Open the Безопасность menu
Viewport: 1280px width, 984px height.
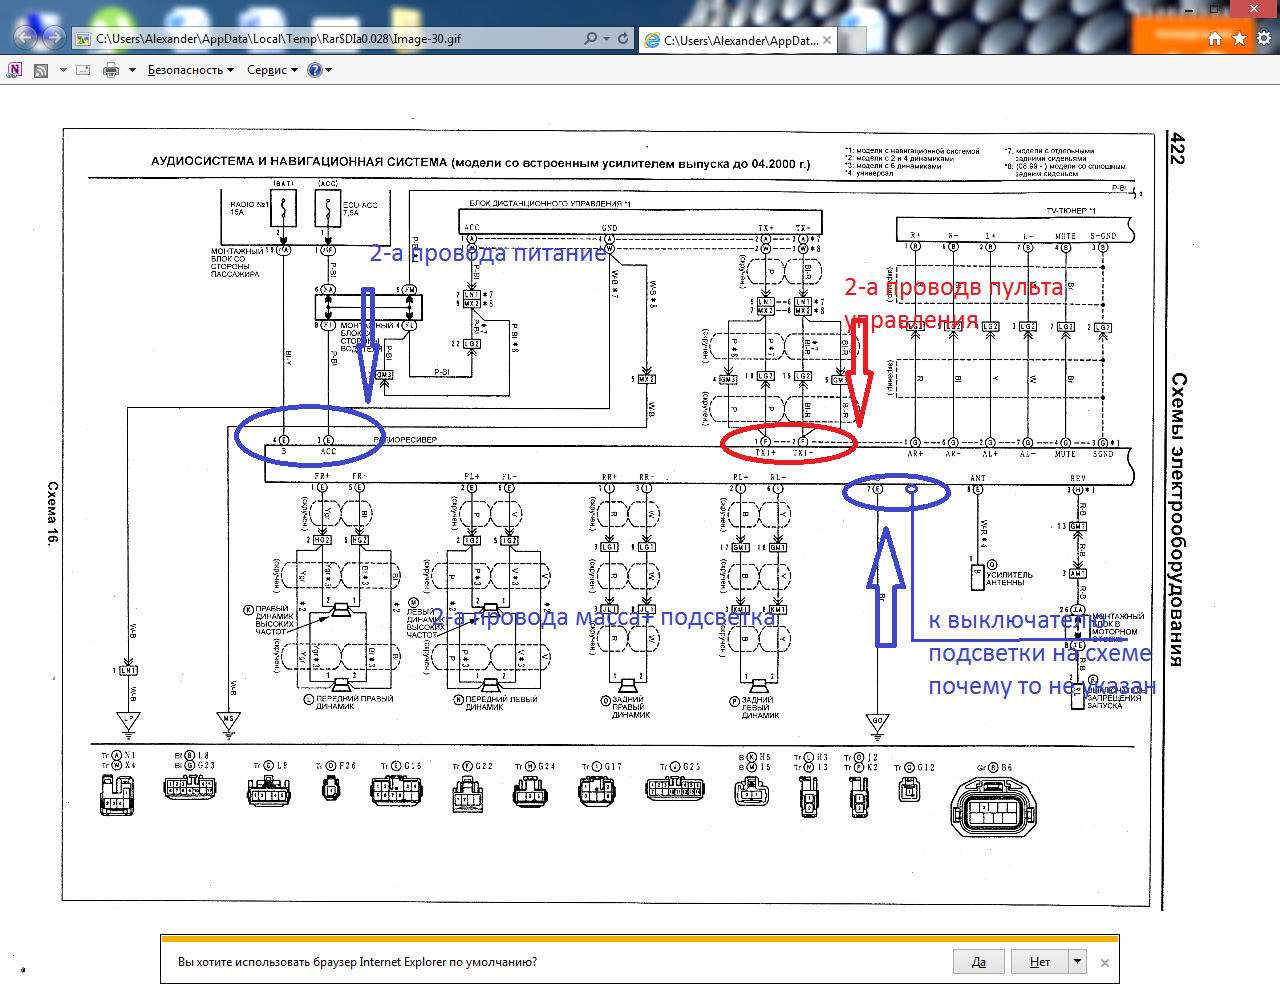[x=190, y=70]
